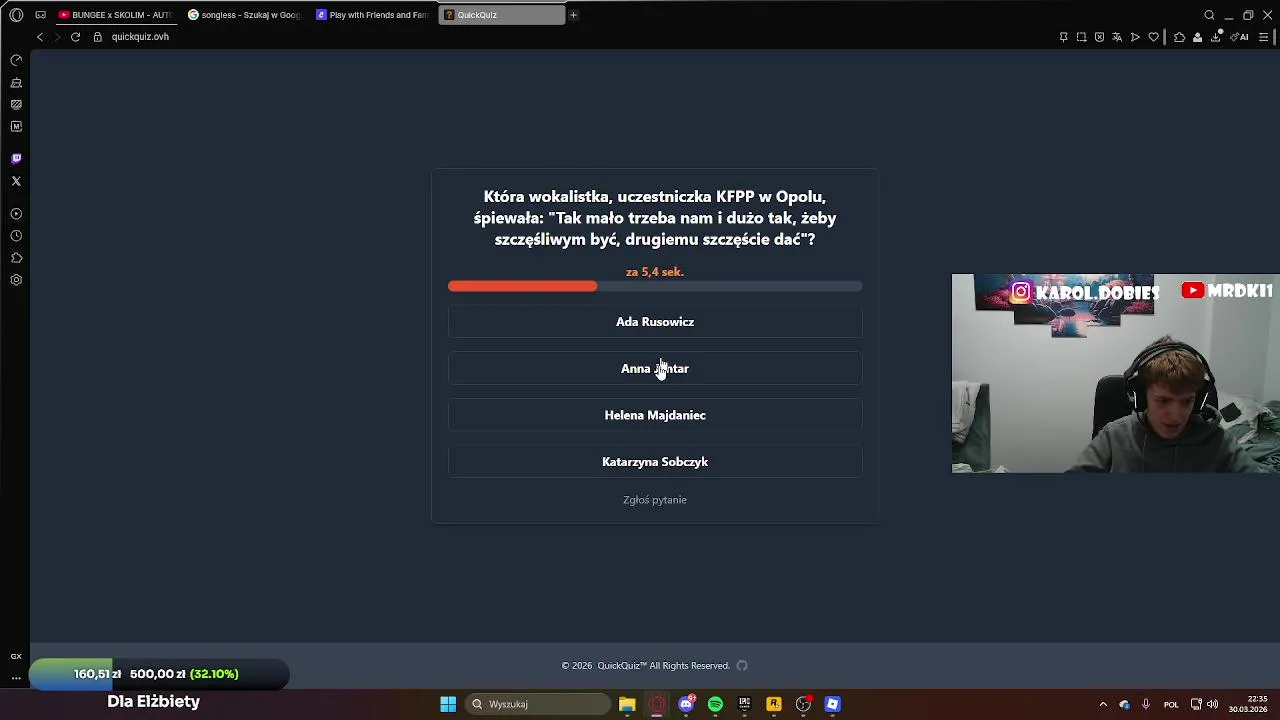The width and height of the screenshot is (1280, 720).
Task: Open Opera GX taskbar icon
Action: point(657,704)
